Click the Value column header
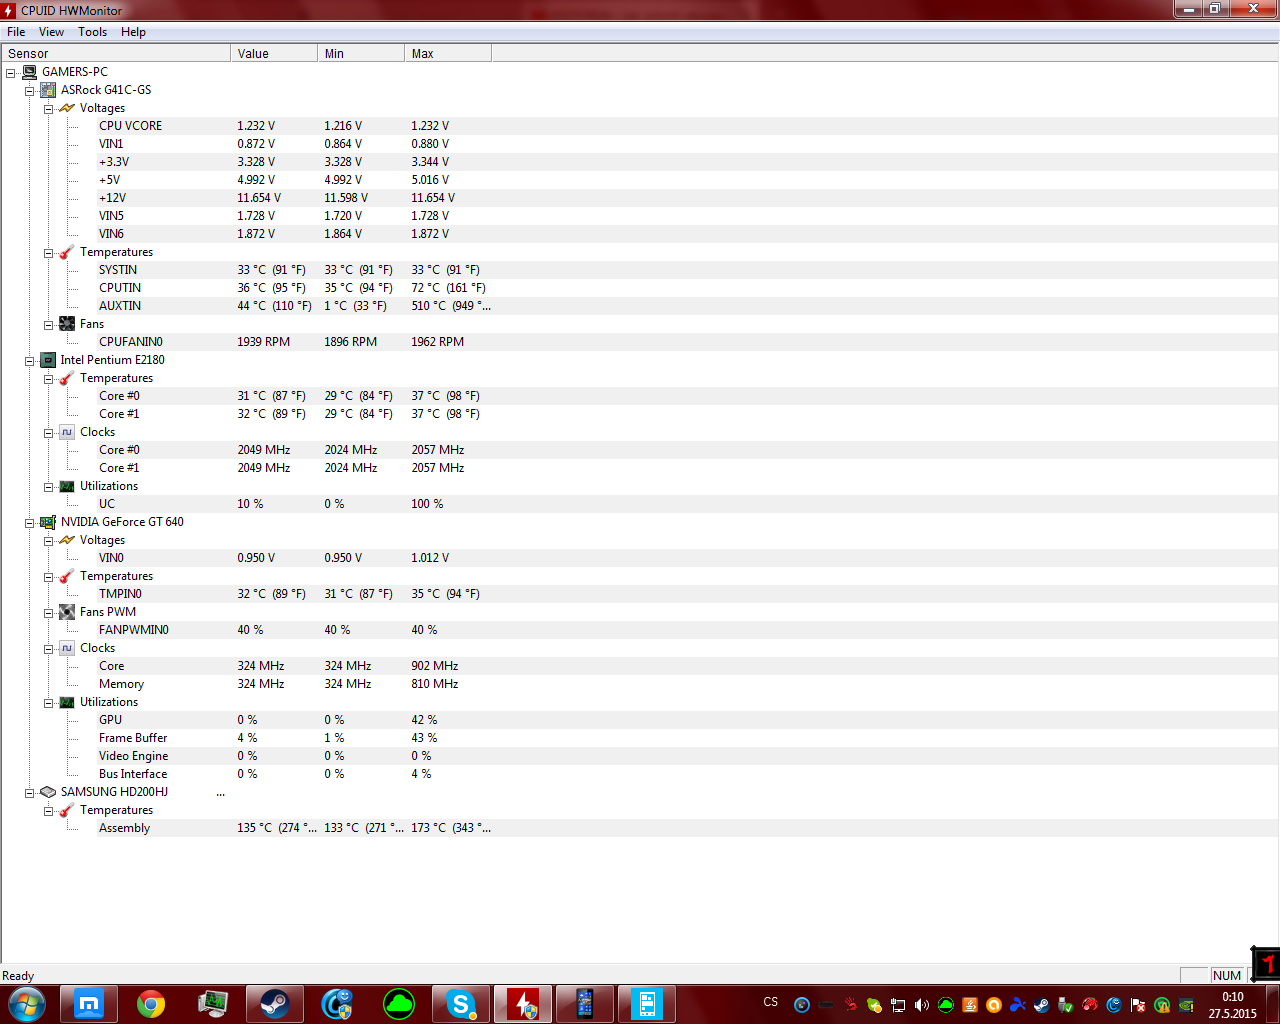1280x1024 pixels. point(274,54)
